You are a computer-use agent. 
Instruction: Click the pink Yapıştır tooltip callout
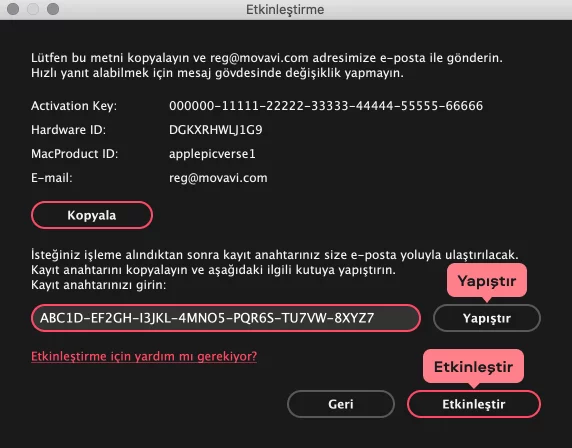coord(487,281)
